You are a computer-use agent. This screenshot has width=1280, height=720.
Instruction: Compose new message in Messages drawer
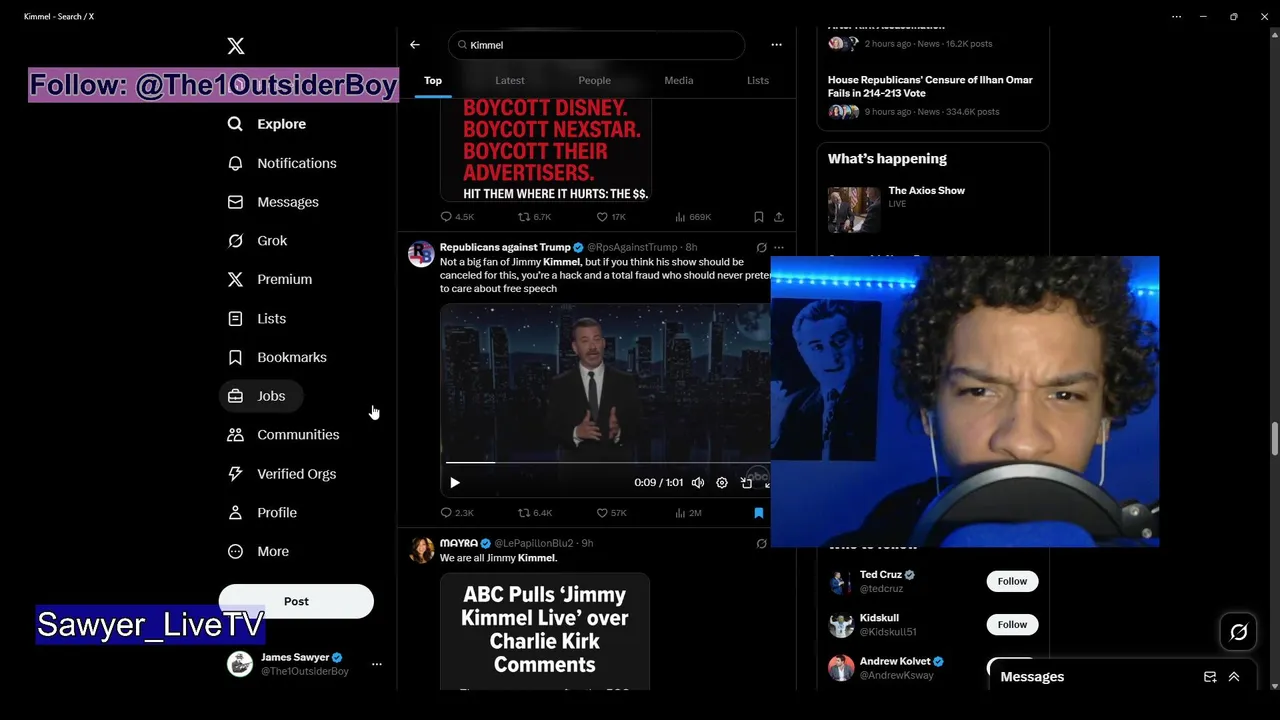pos(1210,677)
